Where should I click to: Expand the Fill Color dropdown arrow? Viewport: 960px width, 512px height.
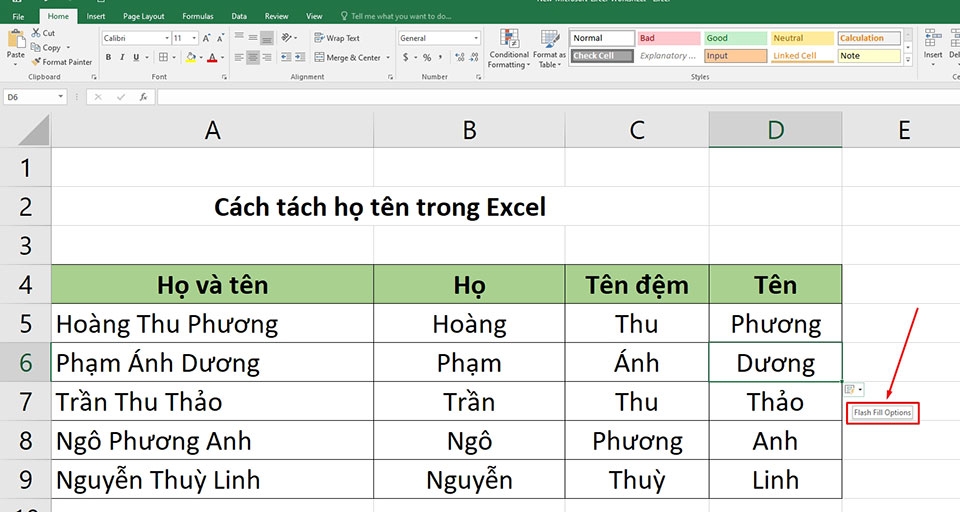click(201, 58)
